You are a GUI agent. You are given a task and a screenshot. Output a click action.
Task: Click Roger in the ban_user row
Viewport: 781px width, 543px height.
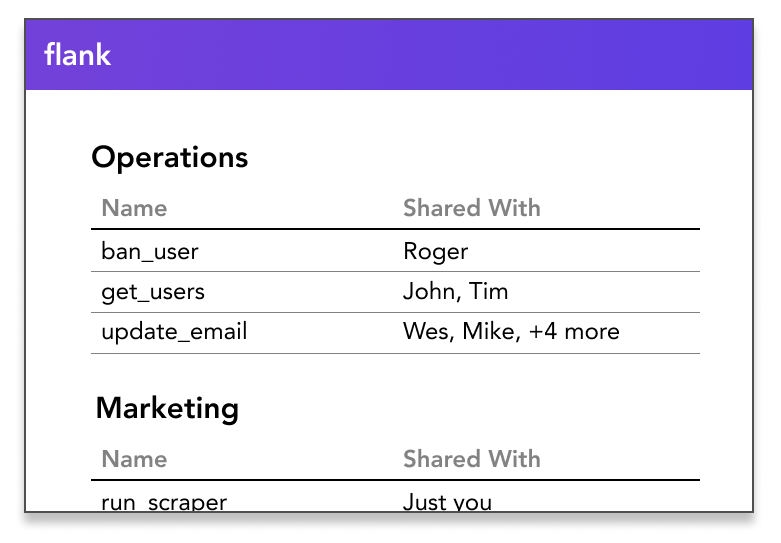coord(435,251)
